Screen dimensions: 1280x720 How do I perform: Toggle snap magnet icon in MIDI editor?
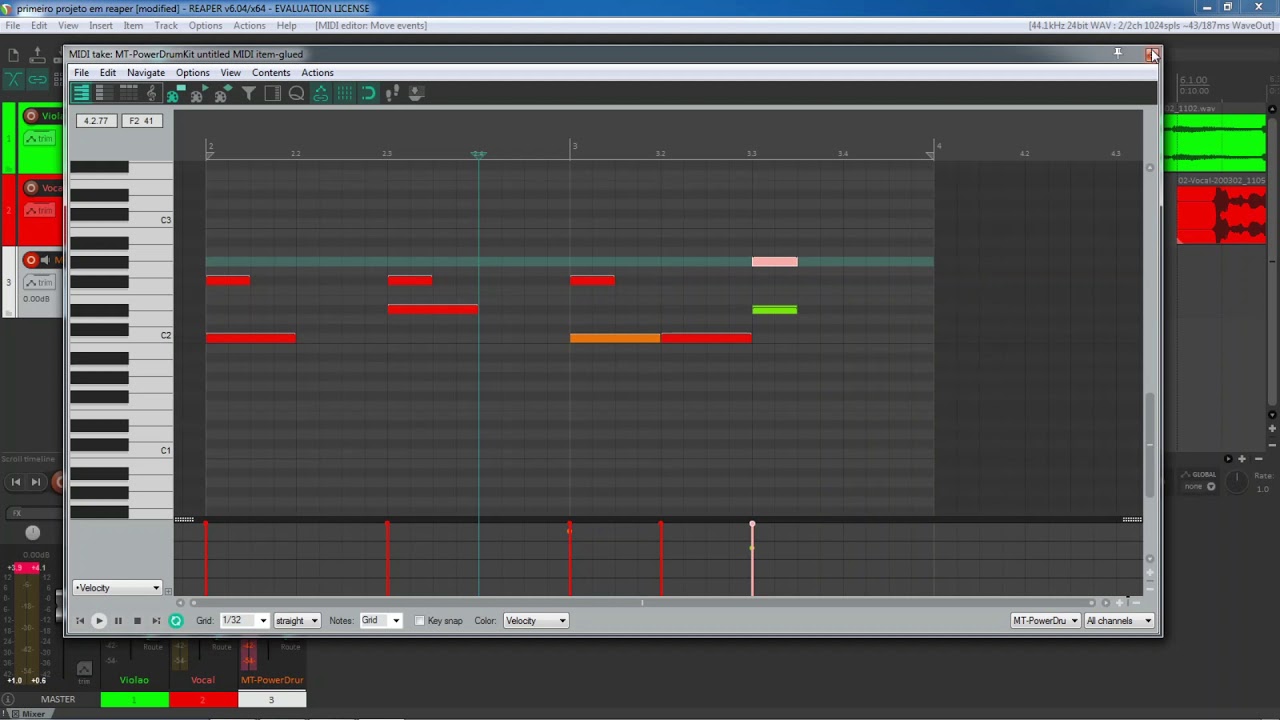click(x=368, y=93)
